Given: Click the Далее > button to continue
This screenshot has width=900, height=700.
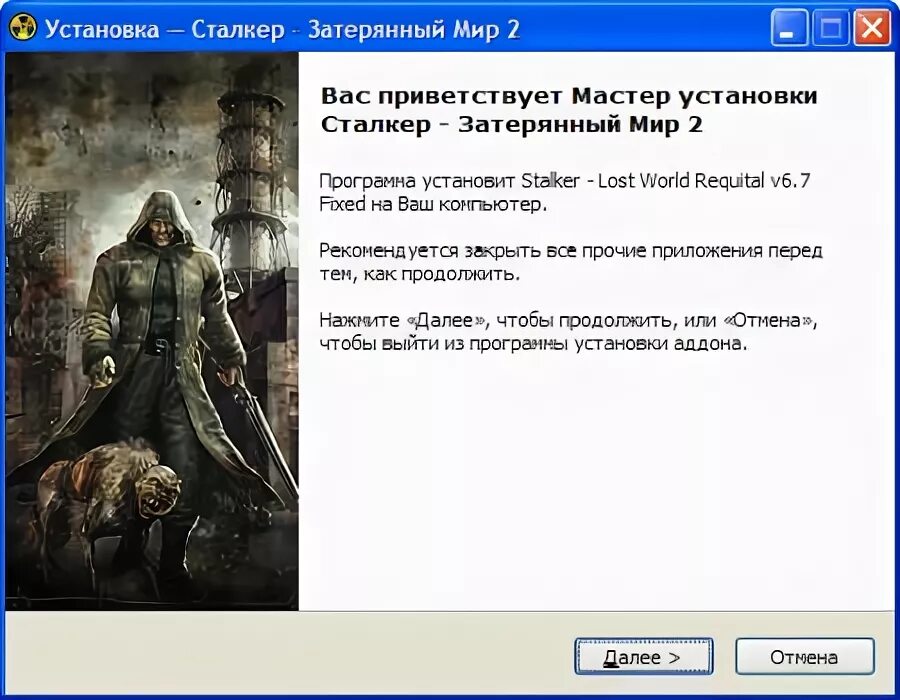Looking at the screenshot, I should tap(643, 656).
